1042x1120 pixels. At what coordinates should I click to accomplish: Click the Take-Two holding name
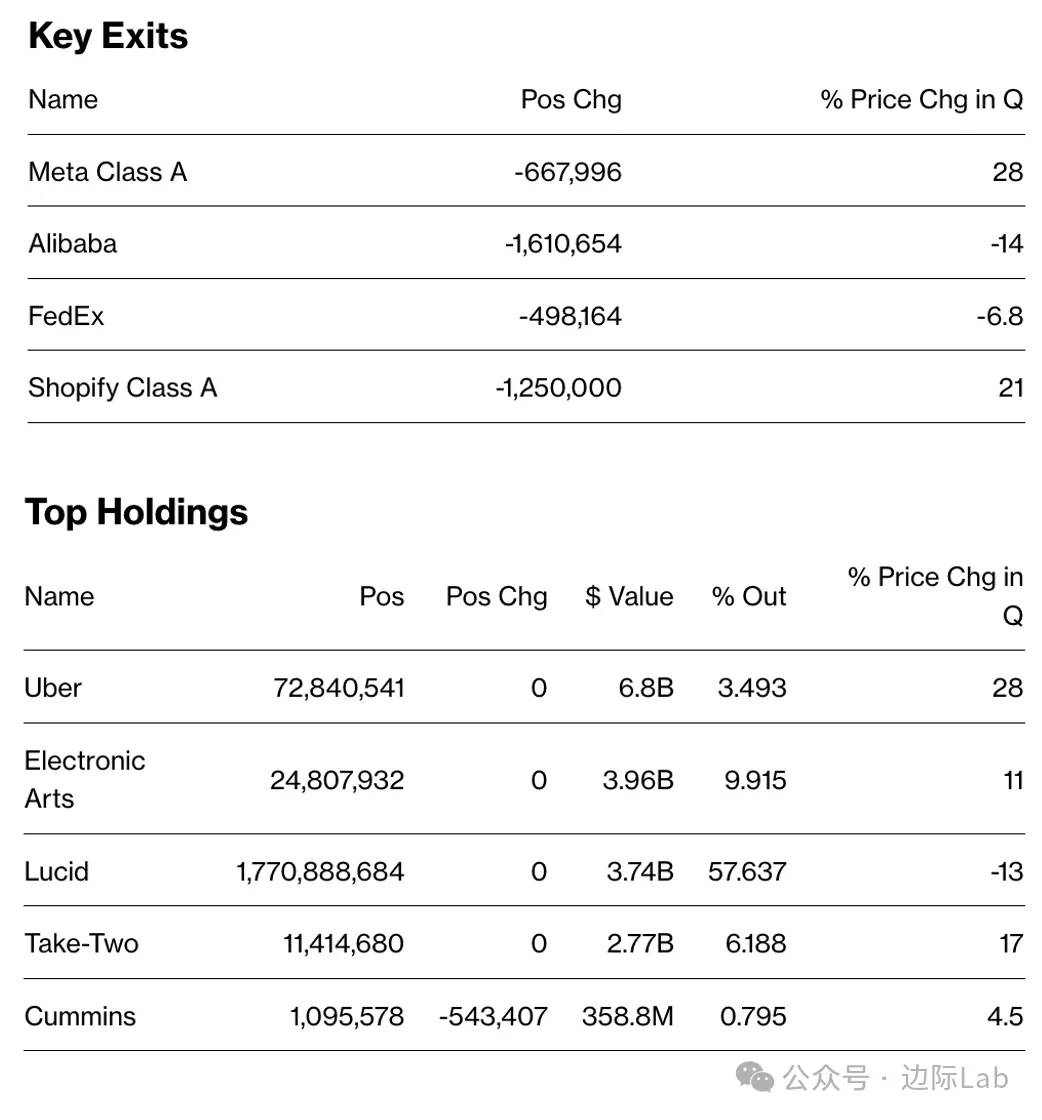coord(81,944)
